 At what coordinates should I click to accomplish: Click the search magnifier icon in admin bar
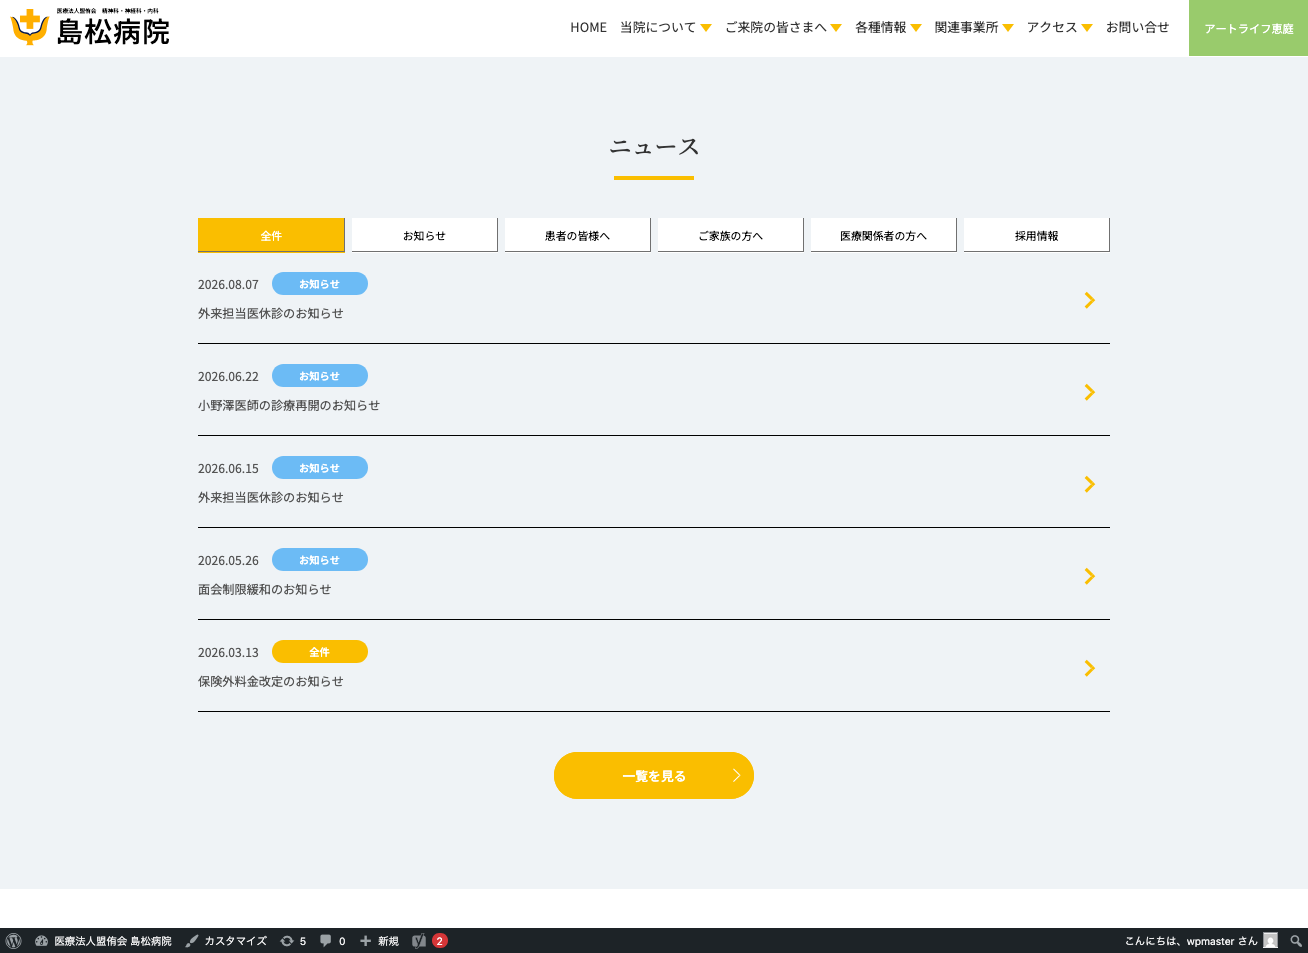(x=1296, y=941)
